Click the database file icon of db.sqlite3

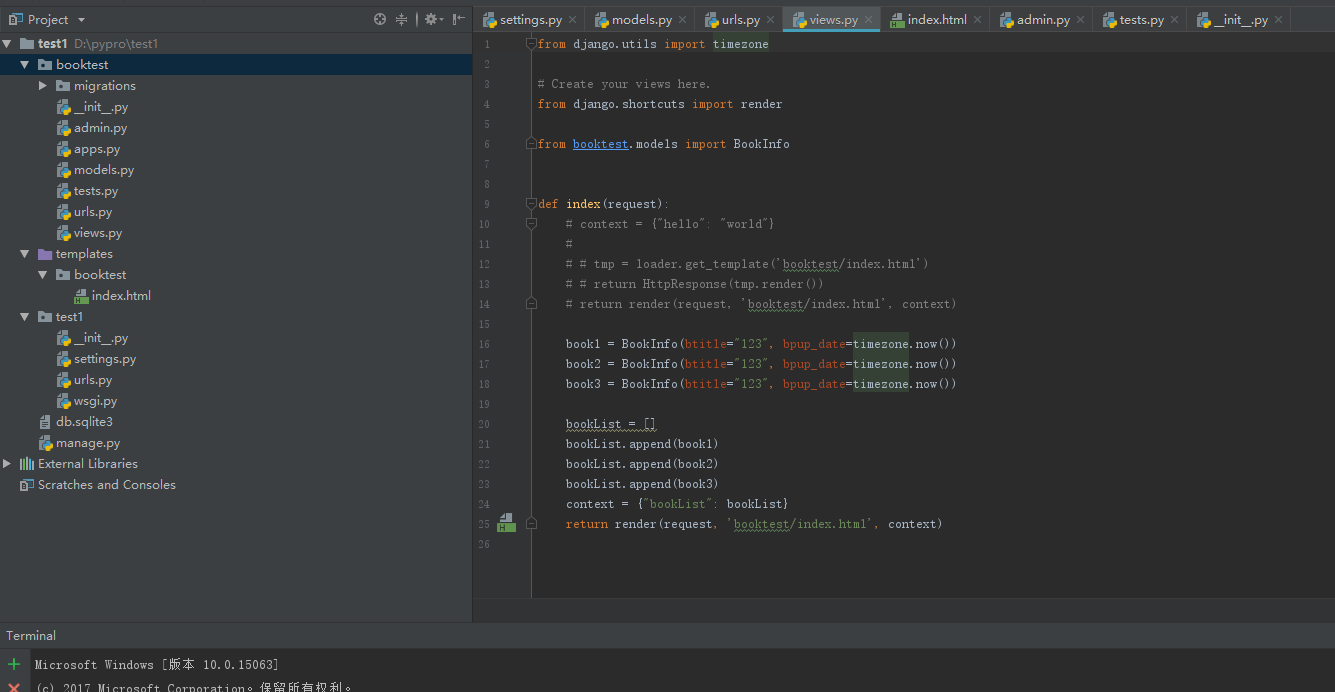45,422
